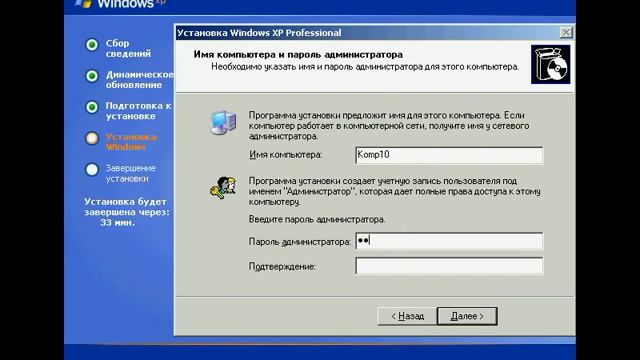This screenshot has height=360, width=640.
Task: Click the label Имя компьютера:
Action: click(x=285, y=155)
